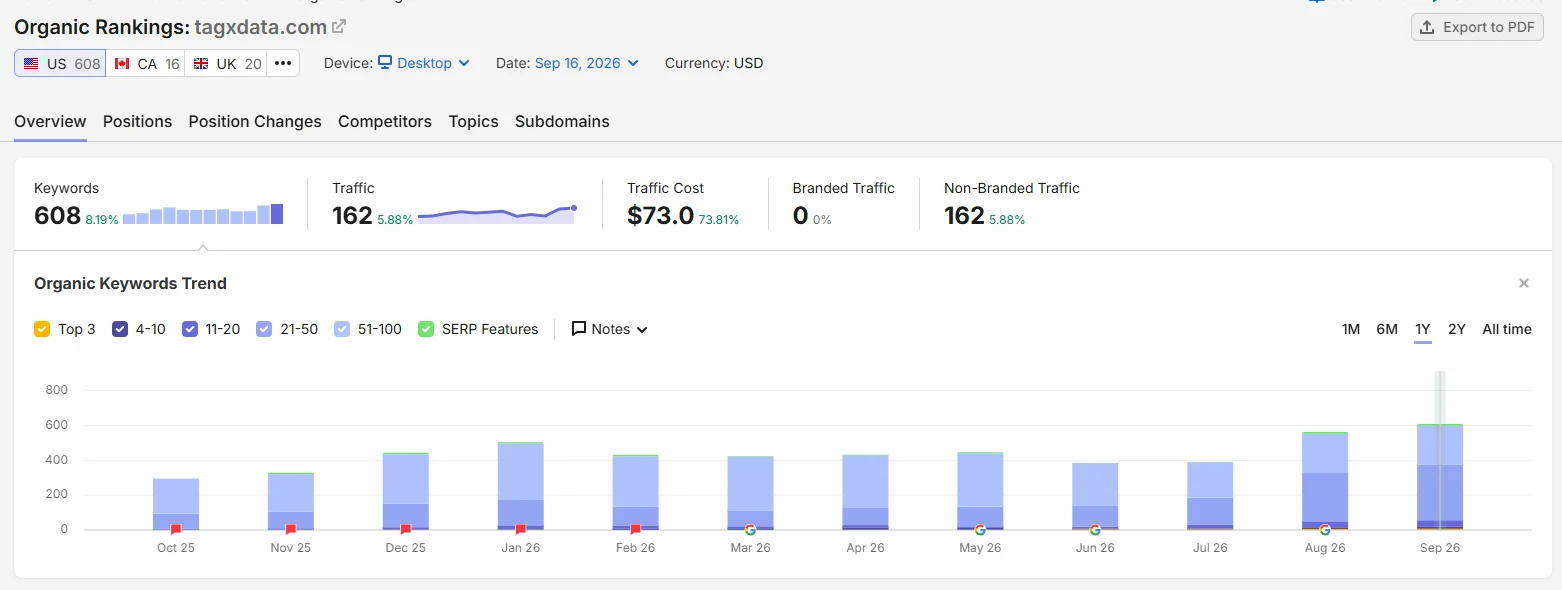Click the Google update icon under Mar 26
The image size is (1562, 590).
pos(750,530)
